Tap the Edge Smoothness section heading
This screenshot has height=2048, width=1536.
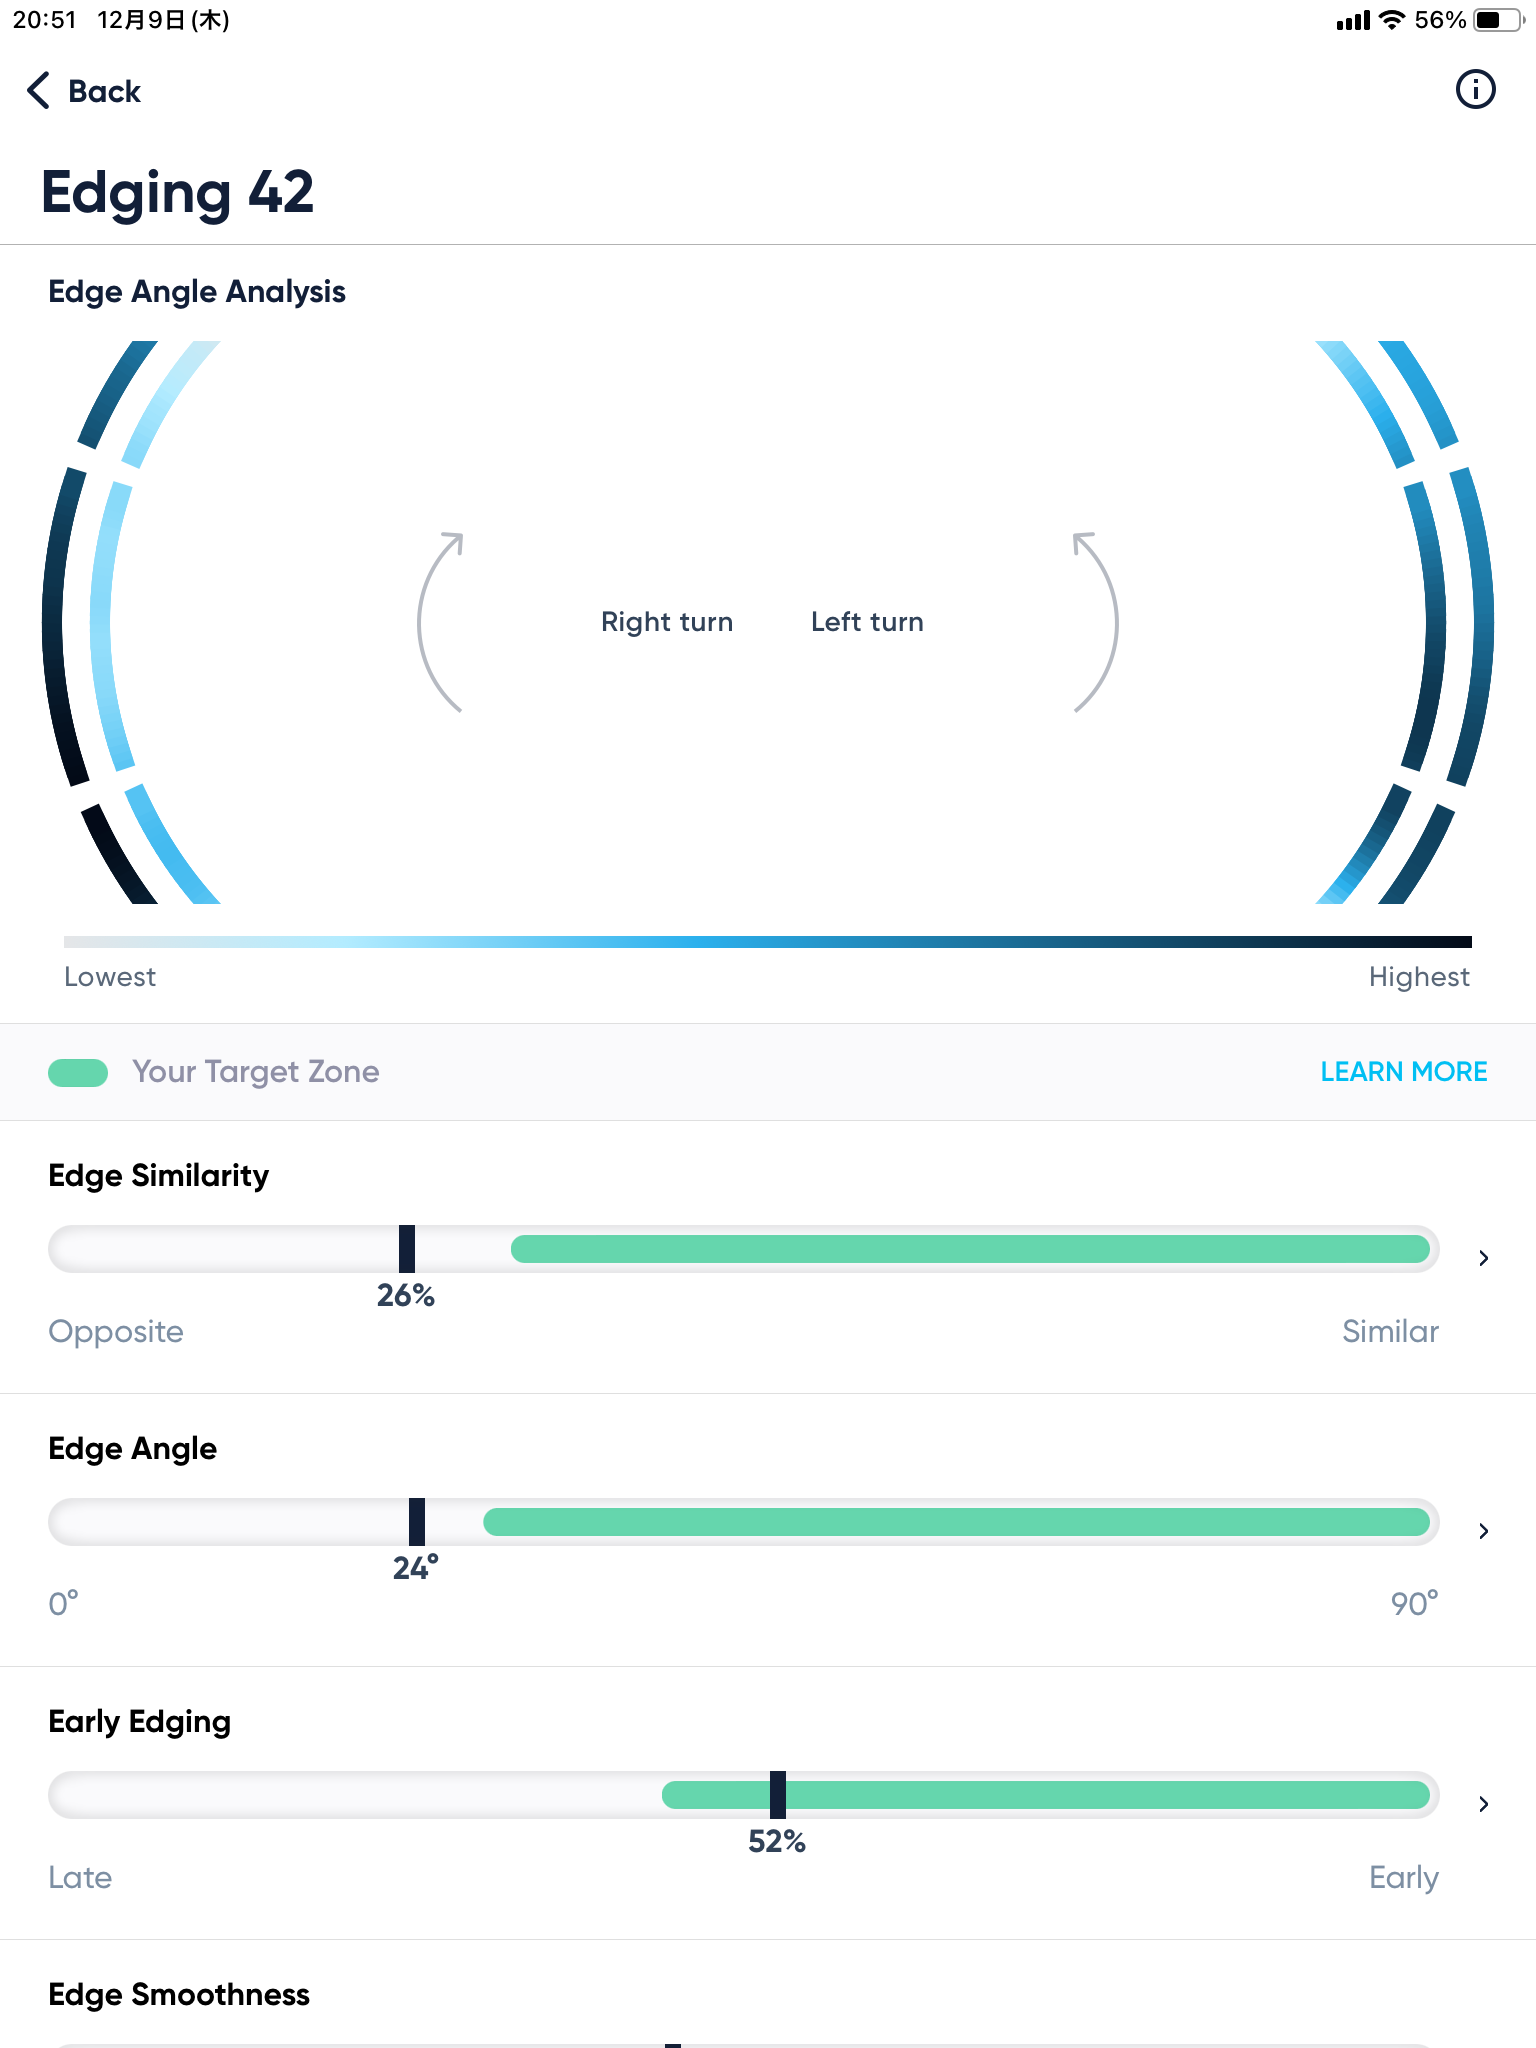click(x=179, y=1995)
